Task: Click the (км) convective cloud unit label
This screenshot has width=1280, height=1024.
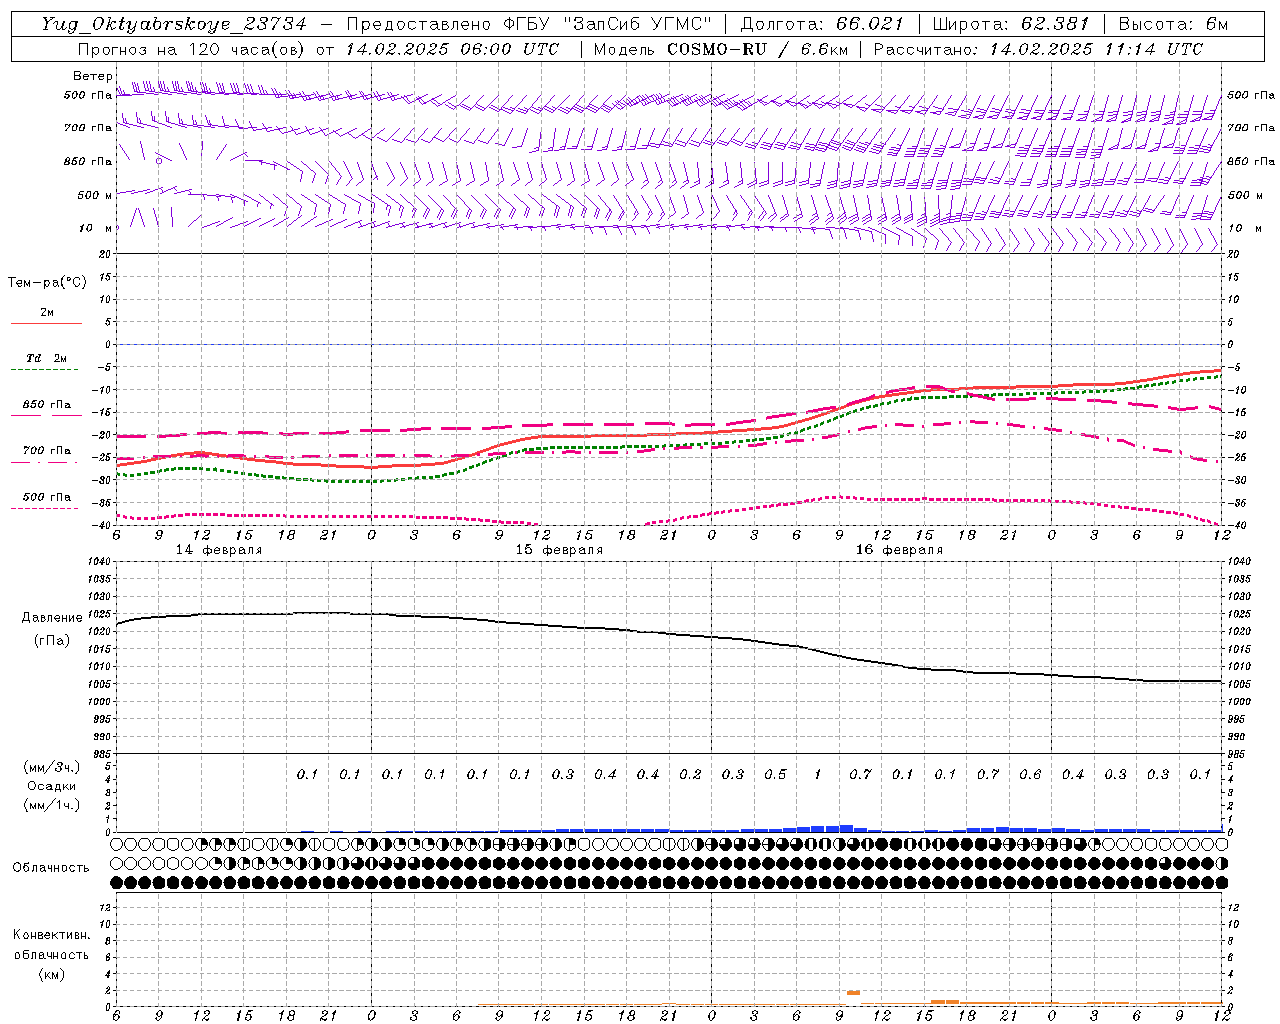Action: (51, 974)
